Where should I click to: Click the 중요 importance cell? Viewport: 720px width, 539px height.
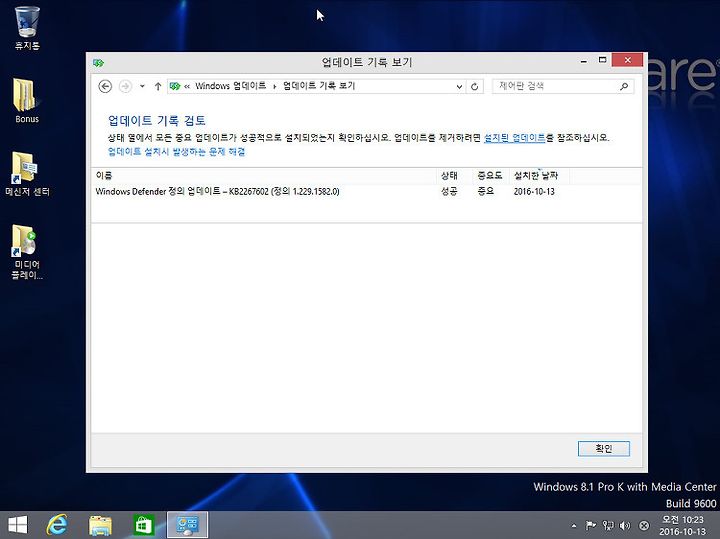click(486, 191)
